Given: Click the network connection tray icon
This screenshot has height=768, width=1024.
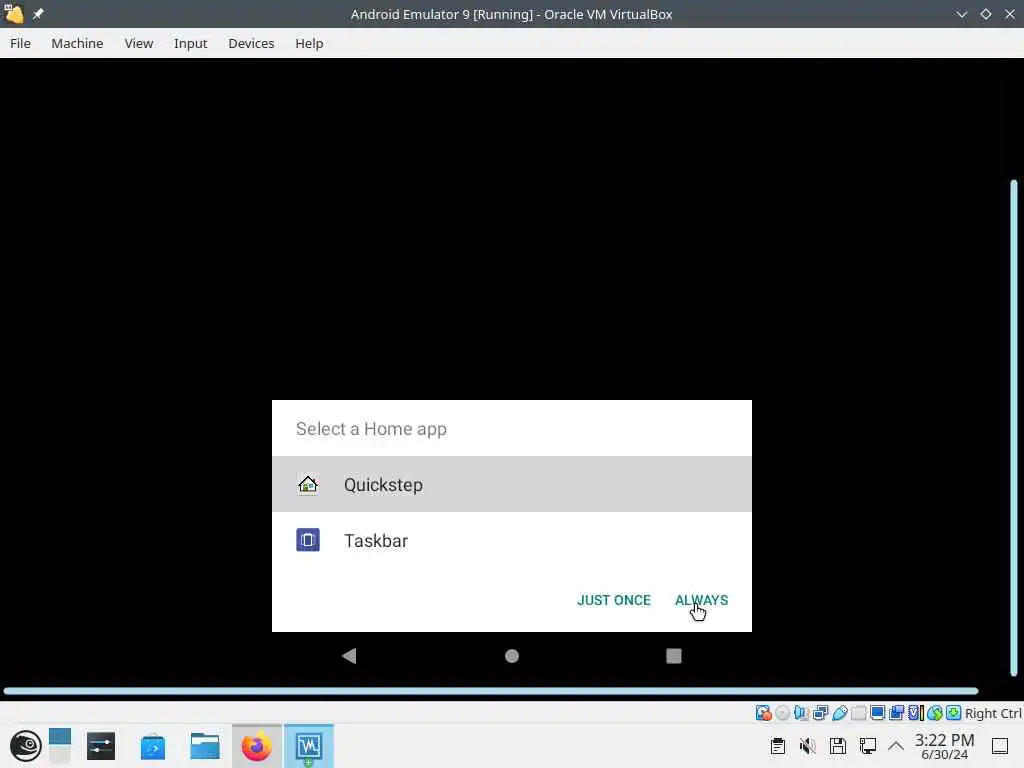Looking at the screenshot, I should click(x=867, y=746).
